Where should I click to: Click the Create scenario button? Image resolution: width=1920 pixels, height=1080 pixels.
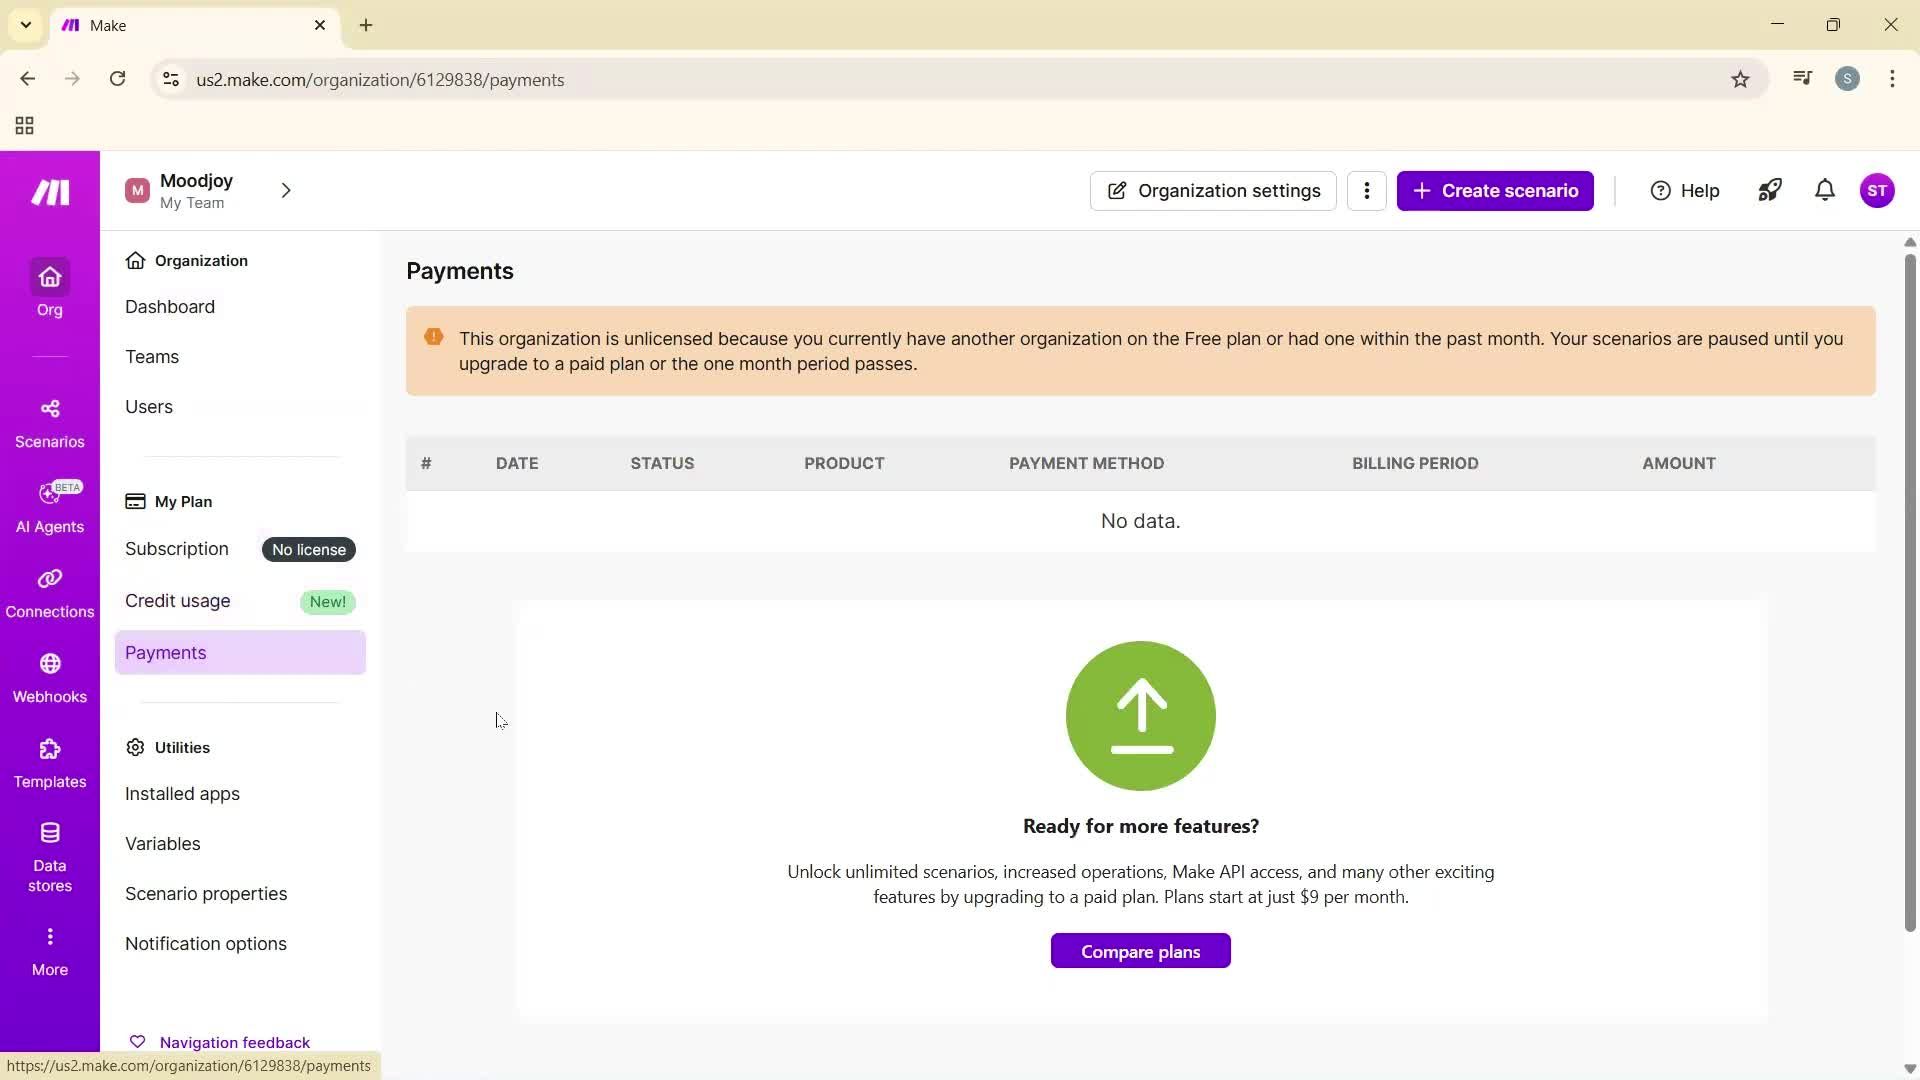coord(1495,190)
